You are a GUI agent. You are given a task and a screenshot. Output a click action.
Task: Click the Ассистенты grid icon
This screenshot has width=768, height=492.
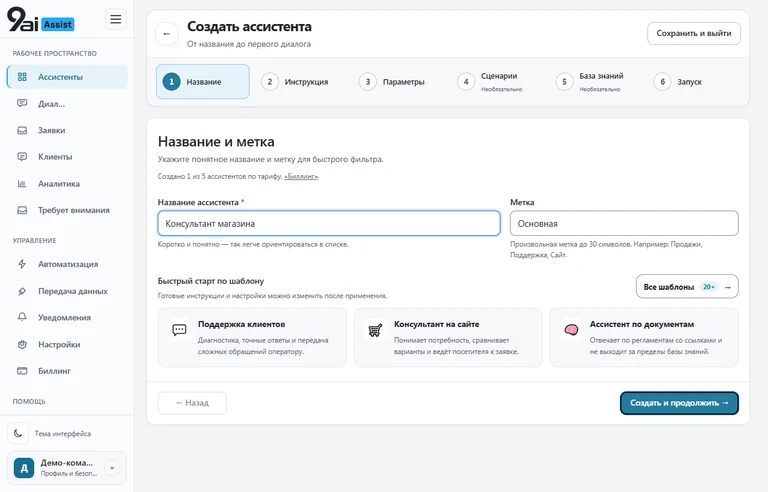pos(22,77)
